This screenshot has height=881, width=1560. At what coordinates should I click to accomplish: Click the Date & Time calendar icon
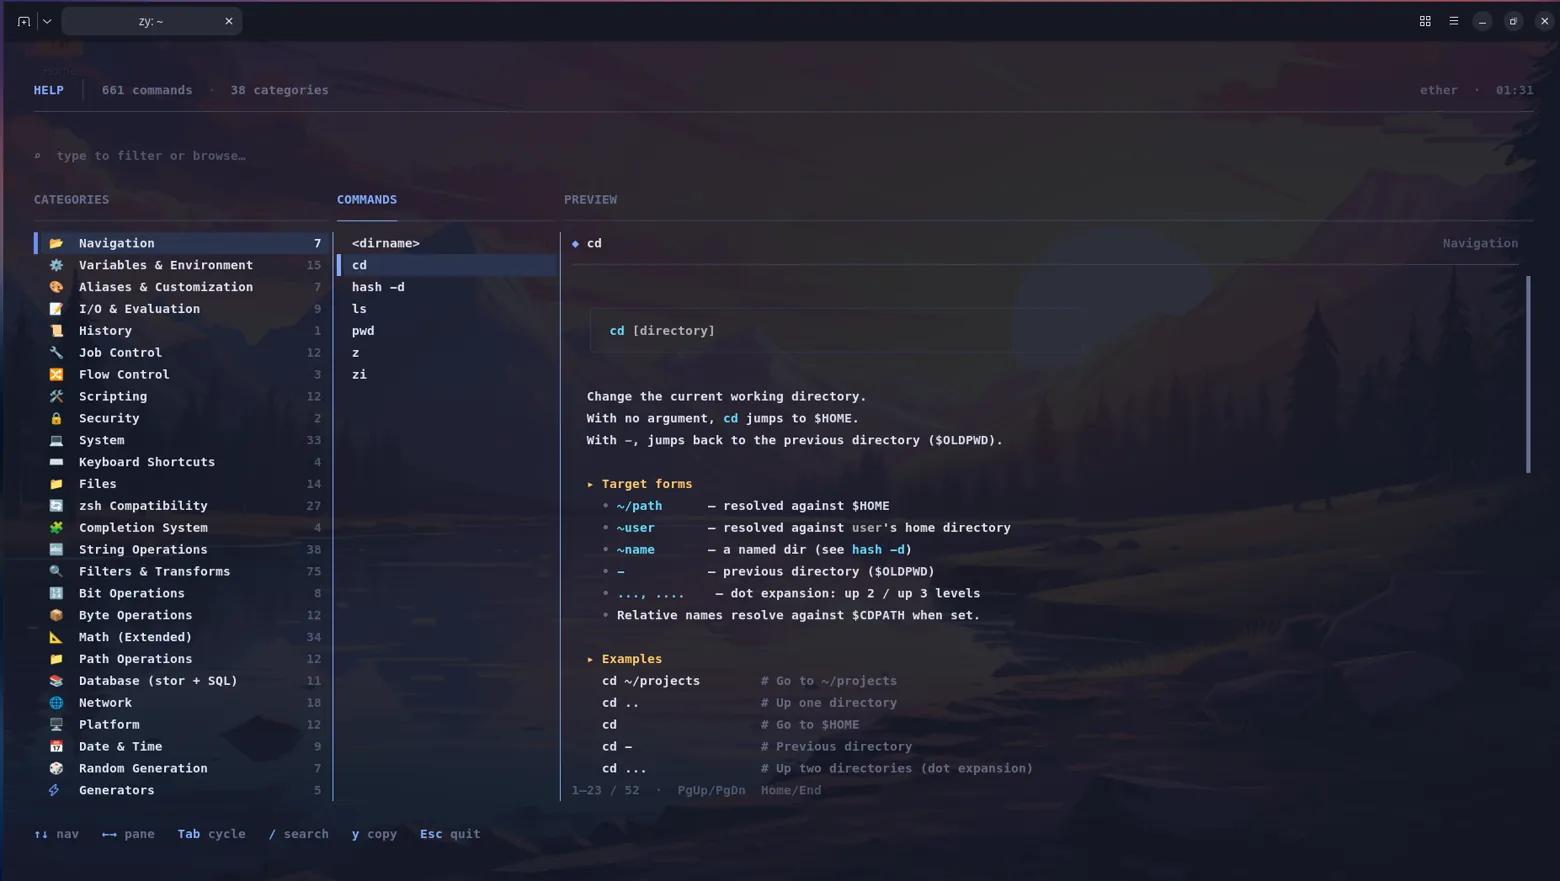(56, 747)
